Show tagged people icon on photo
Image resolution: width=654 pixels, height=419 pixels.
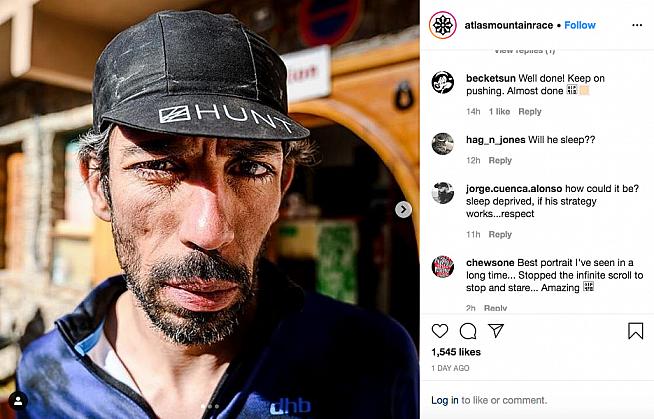click(x=18, y=401)
